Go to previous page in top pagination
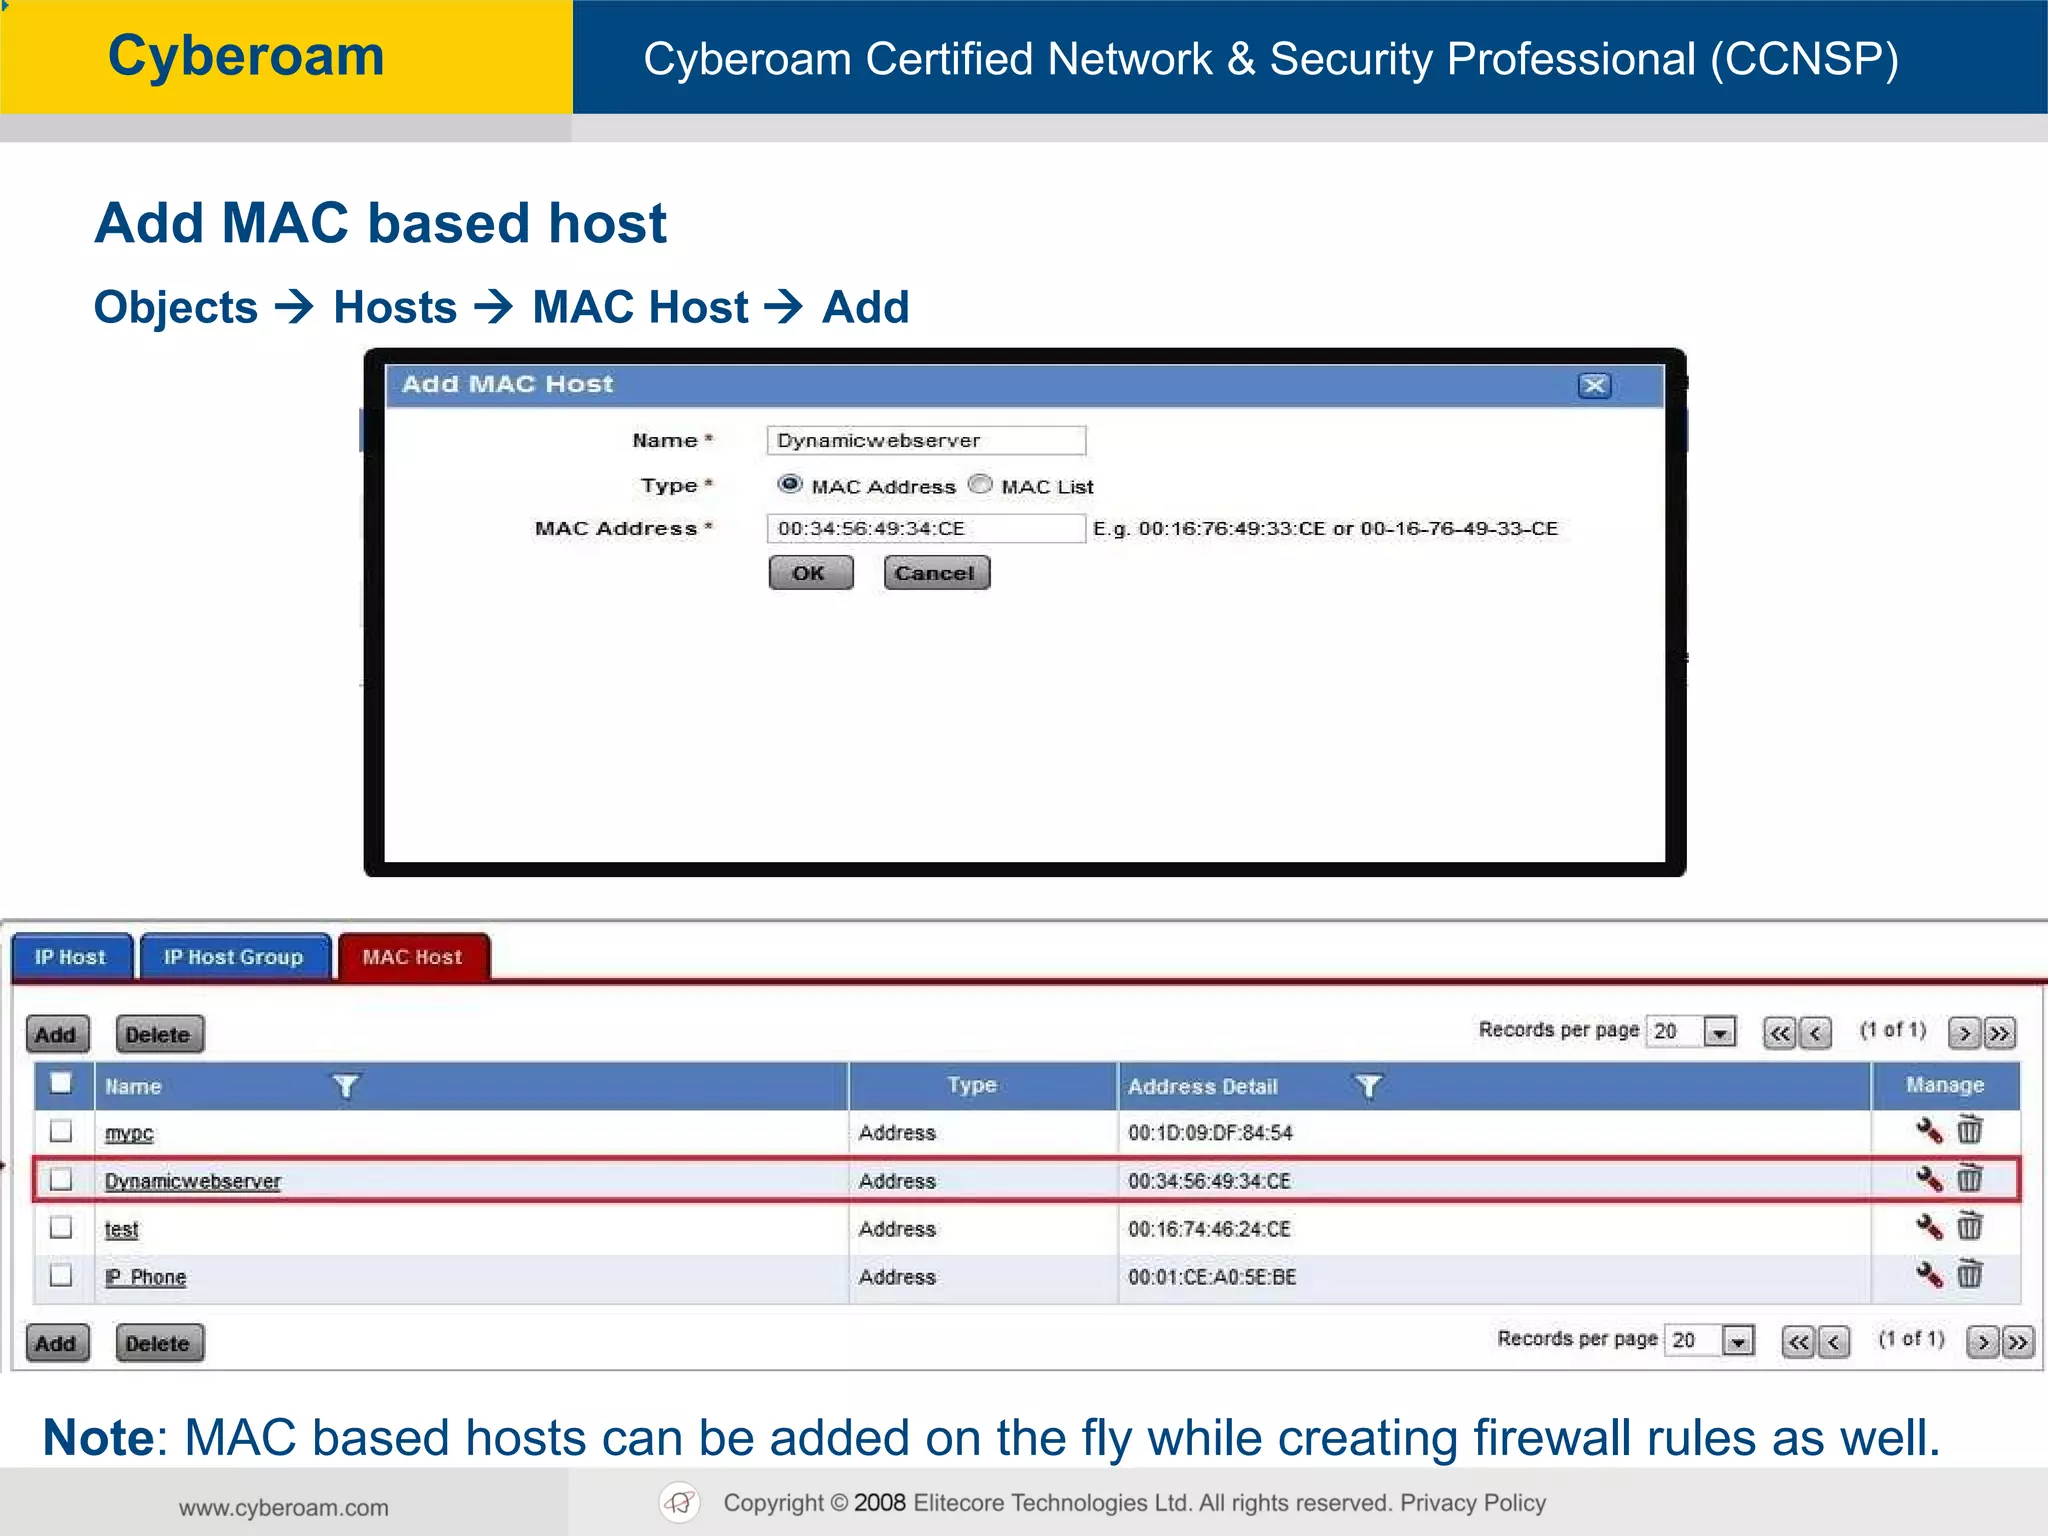The height and width of the screenshot is (1536, 2048). (x=1815, y=1033)
